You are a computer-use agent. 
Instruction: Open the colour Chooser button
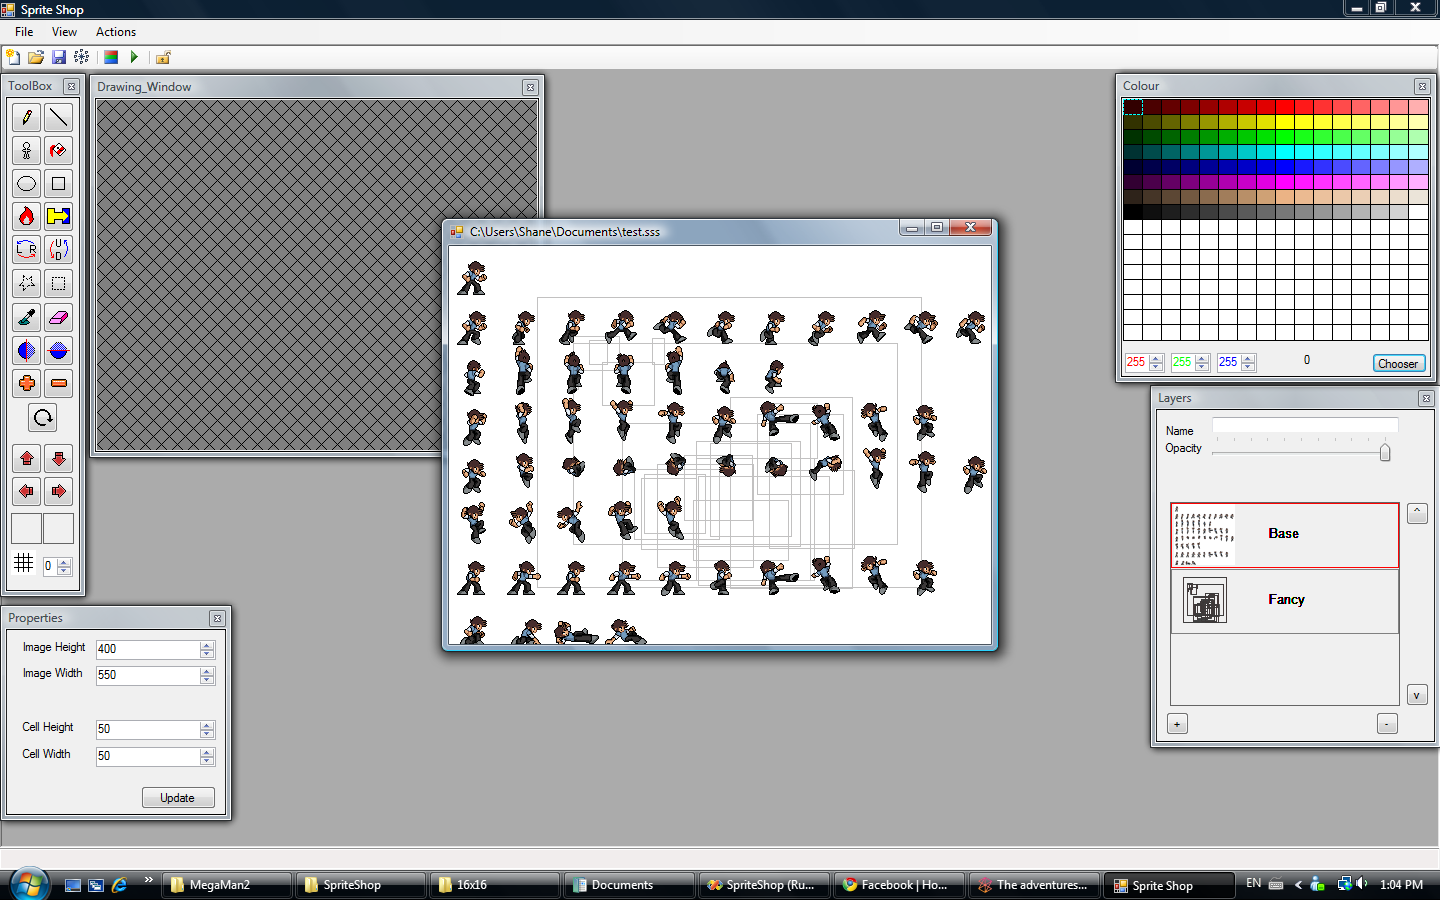[1398, 363]
